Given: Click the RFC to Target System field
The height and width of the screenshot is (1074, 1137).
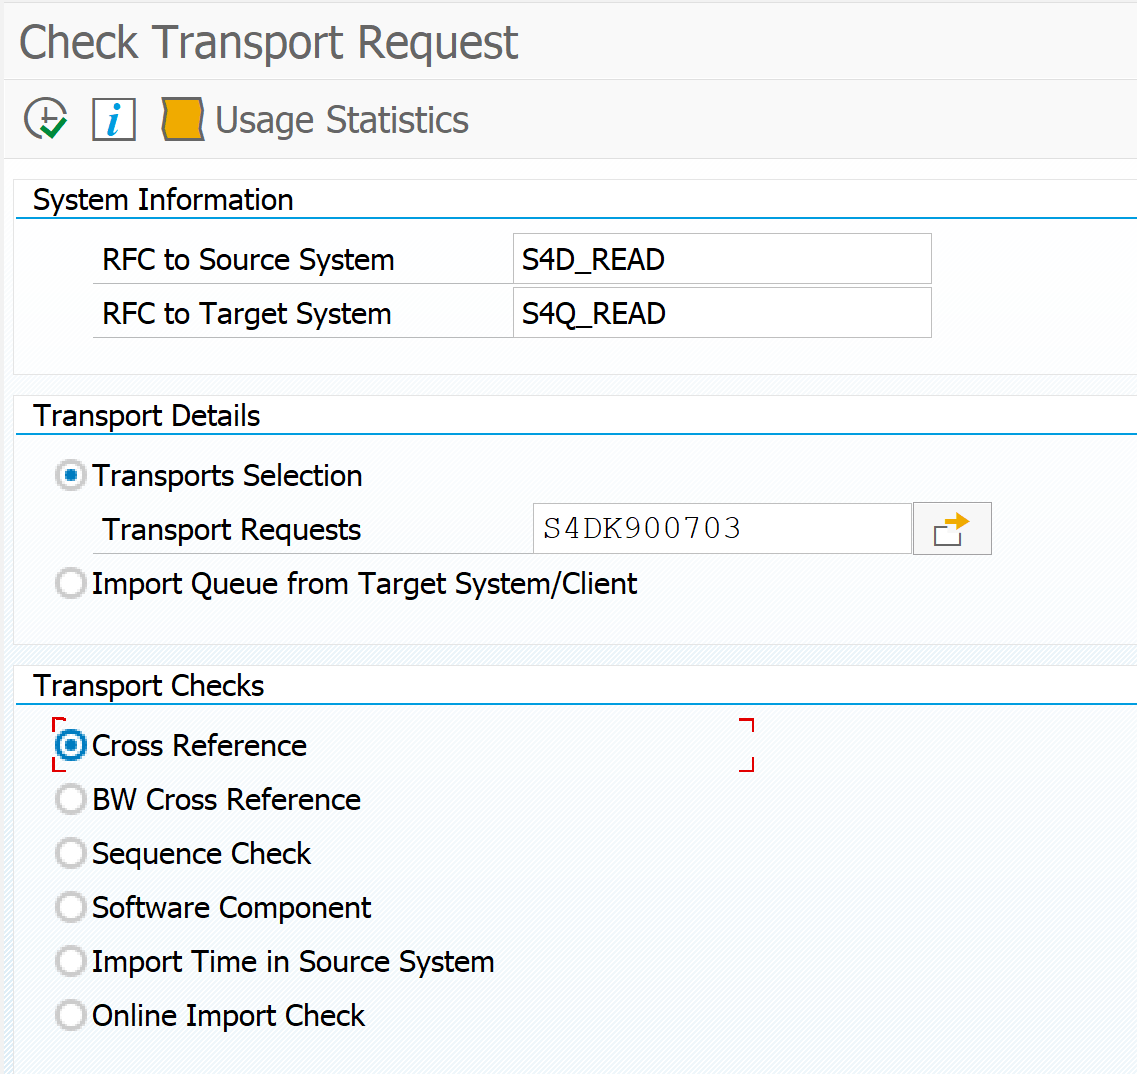Looking at the screenshot, I should 720,312.
